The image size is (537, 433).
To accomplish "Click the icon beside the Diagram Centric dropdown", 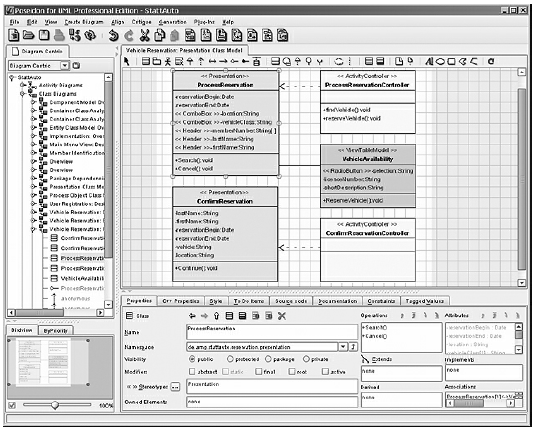I will pos(76,65).
